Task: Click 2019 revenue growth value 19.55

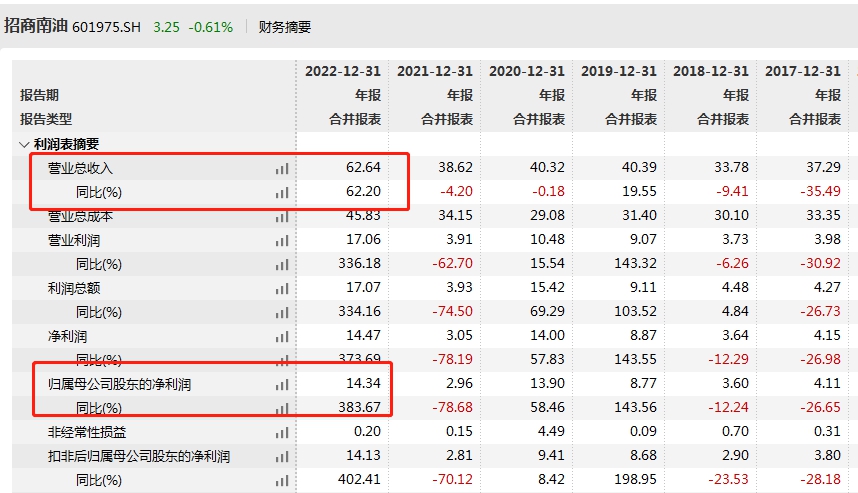Action: pyautogui.click(x=639, y=192)
